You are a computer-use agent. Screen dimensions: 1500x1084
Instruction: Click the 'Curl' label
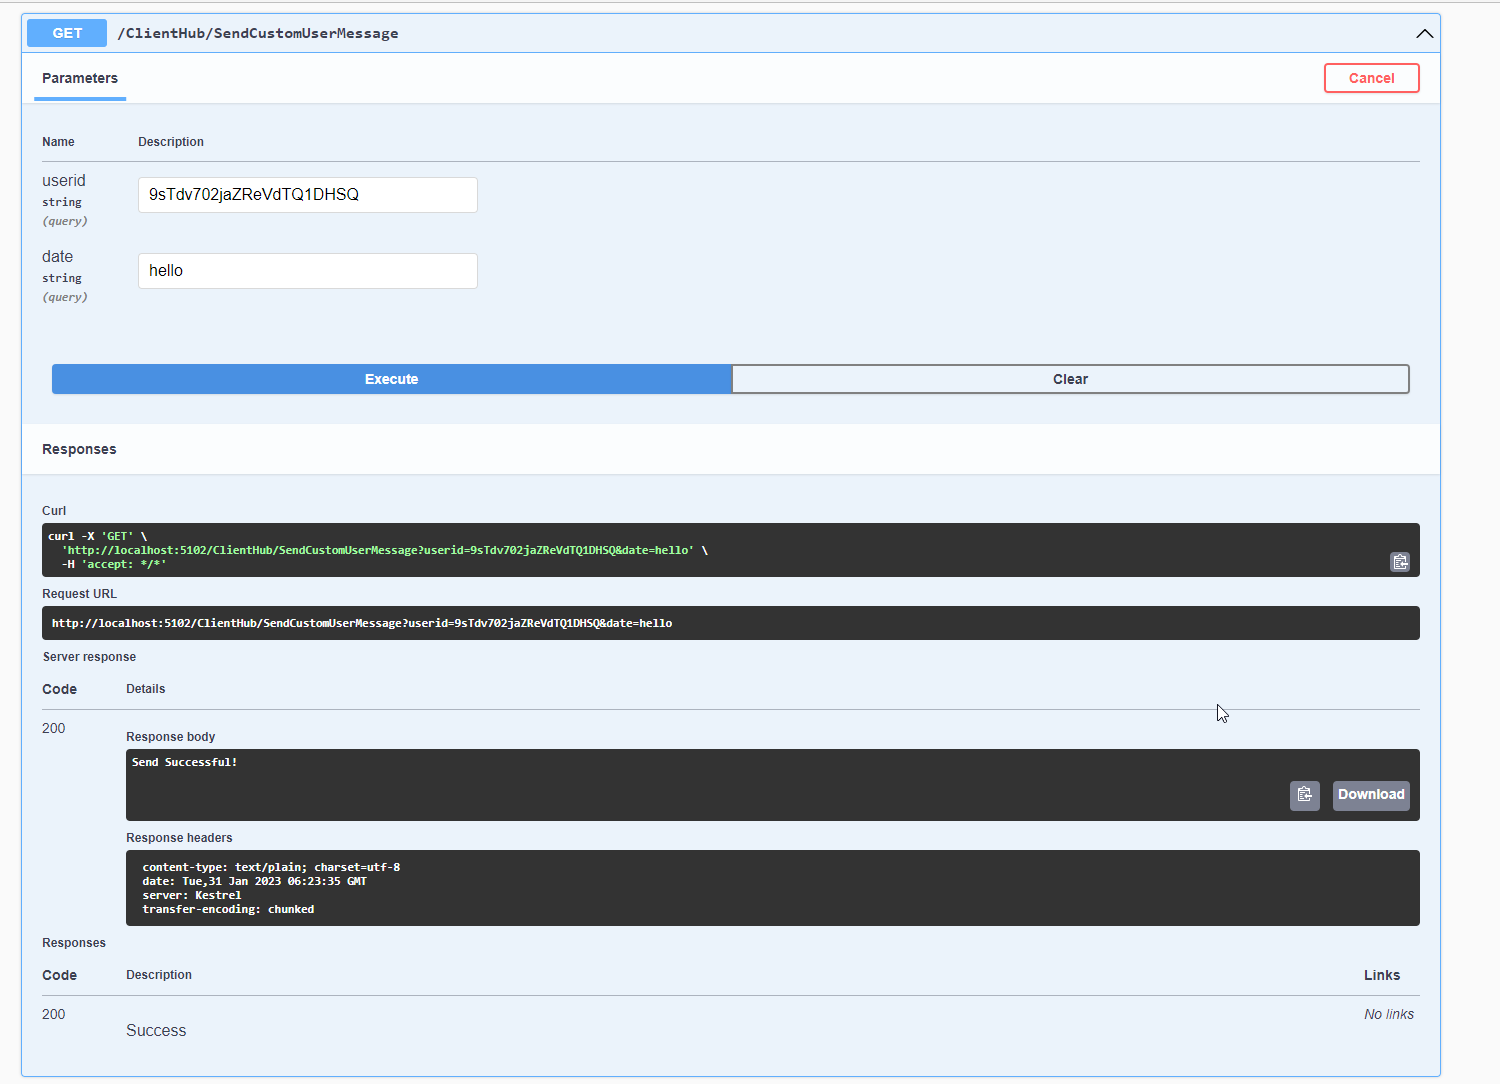54,511
